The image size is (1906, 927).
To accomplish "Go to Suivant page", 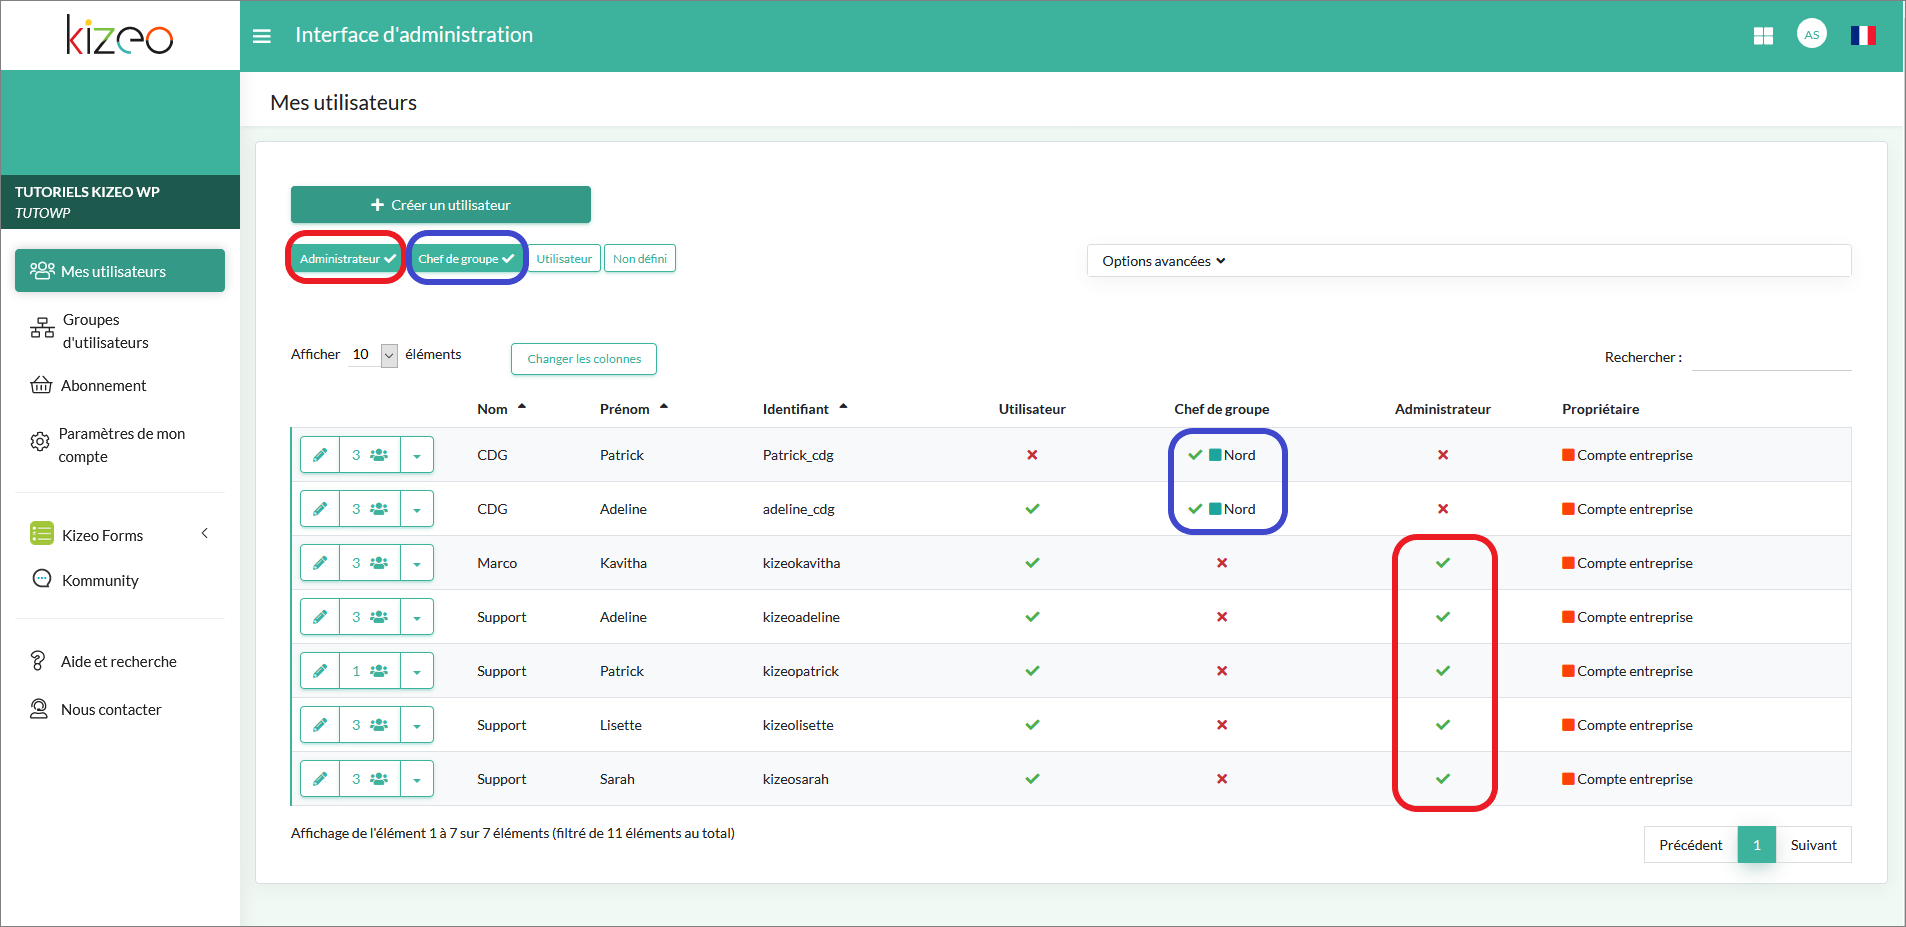I will [1813, 845].
